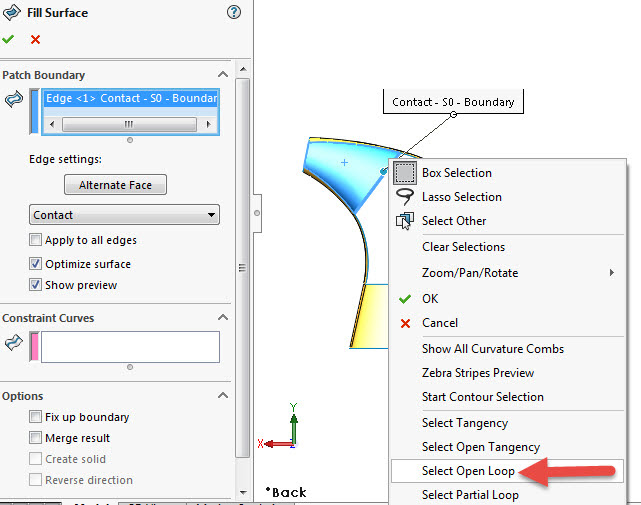Click the blue Patch Boundary color bar
Image resolution: width=641 pixels, height=505 pixels.
coord(34,112)
